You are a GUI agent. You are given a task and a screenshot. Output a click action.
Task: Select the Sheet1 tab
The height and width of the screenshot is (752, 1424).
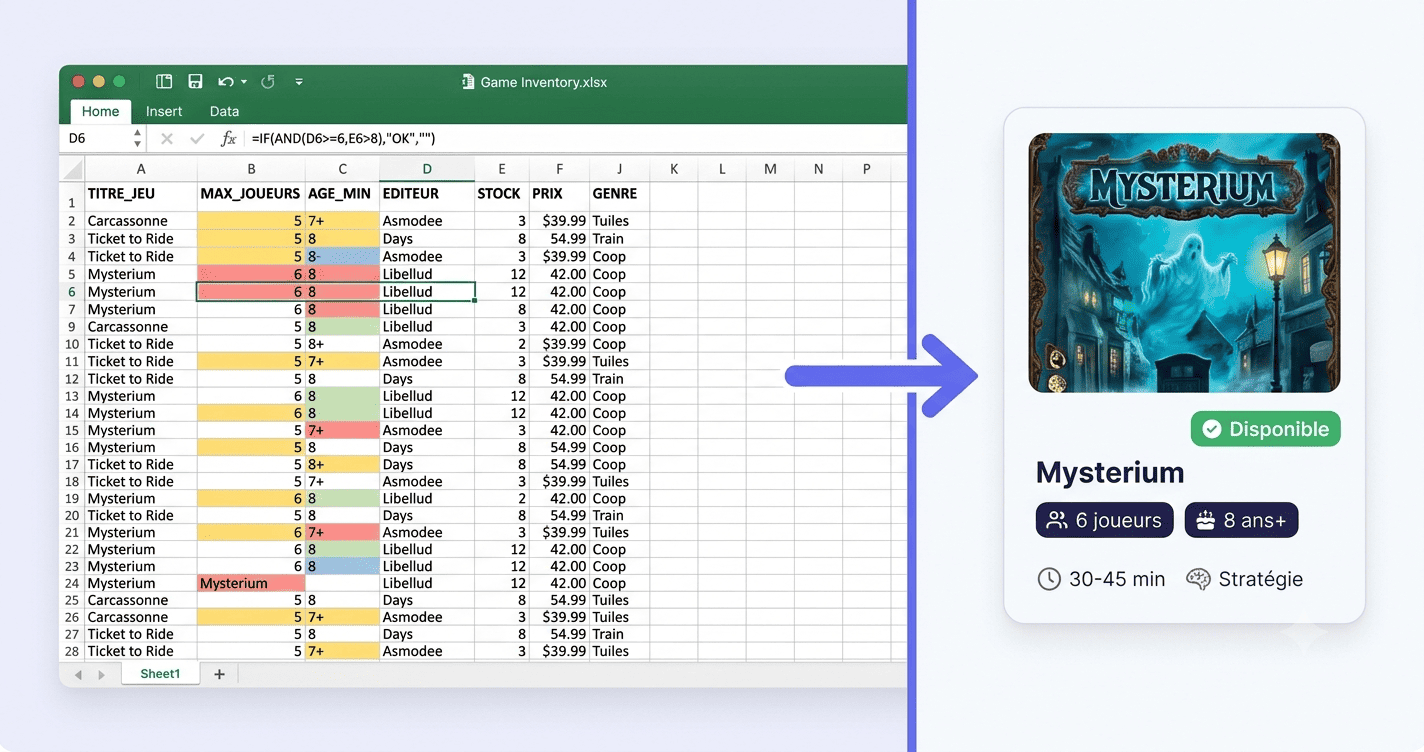(160, 674)
